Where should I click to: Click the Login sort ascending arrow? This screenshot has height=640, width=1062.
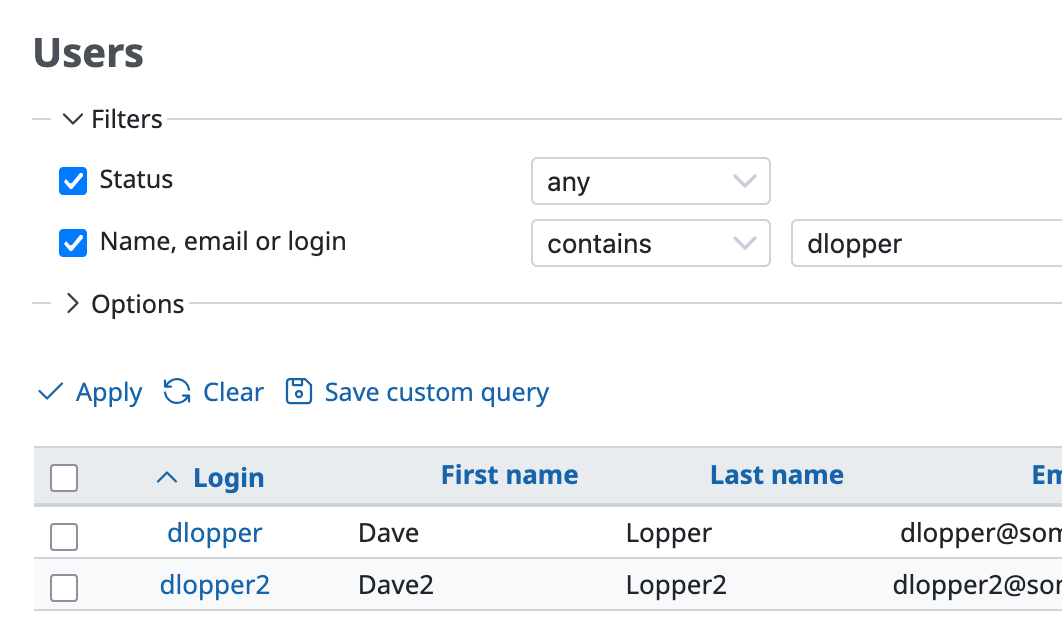click(168, 478)
